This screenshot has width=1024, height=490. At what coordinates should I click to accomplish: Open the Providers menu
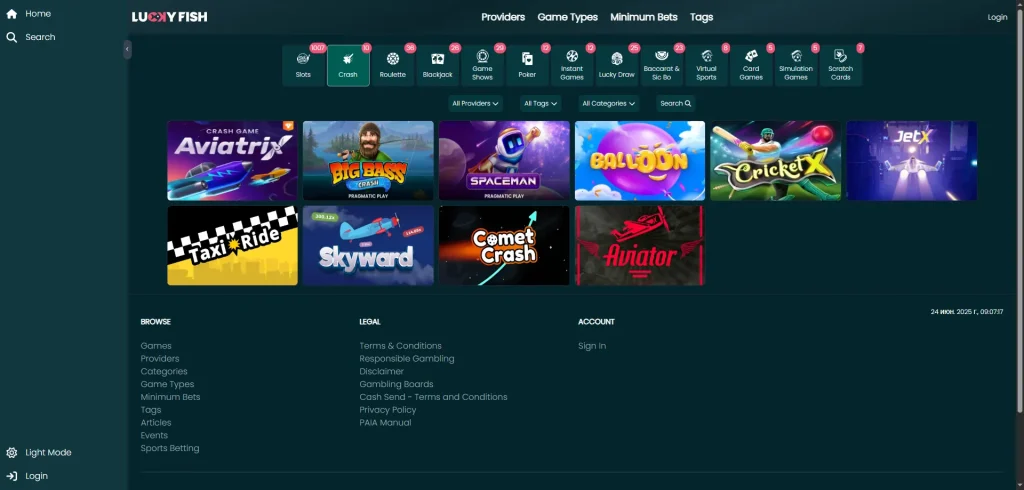(x=503, y=17)
